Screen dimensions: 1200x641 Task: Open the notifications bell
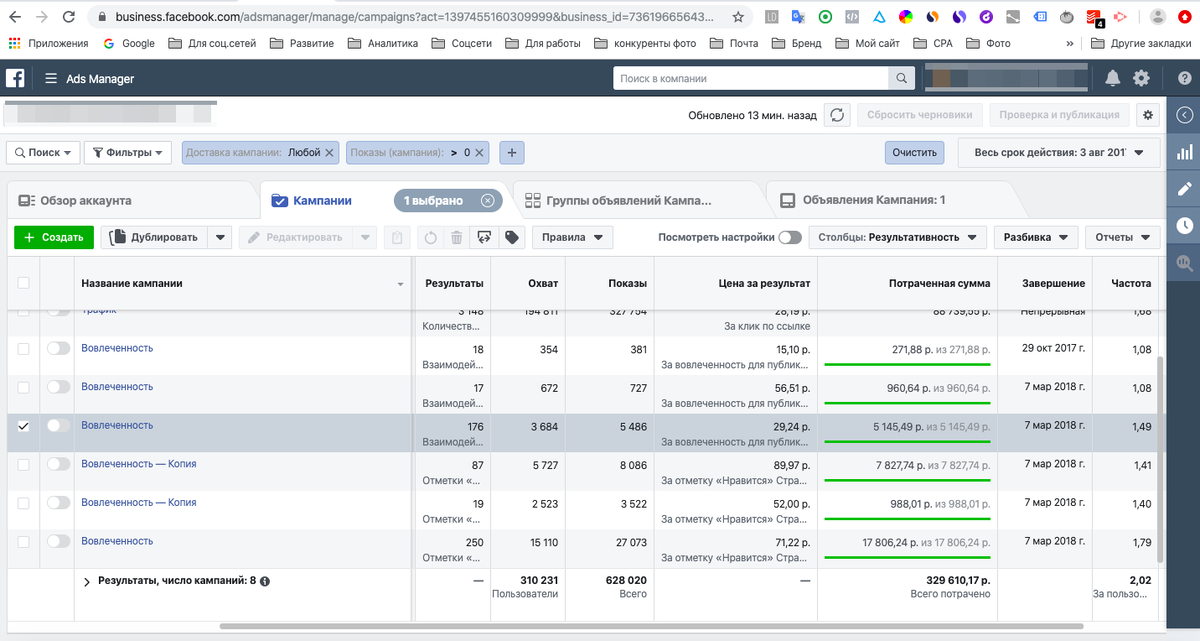[1112, 79]
